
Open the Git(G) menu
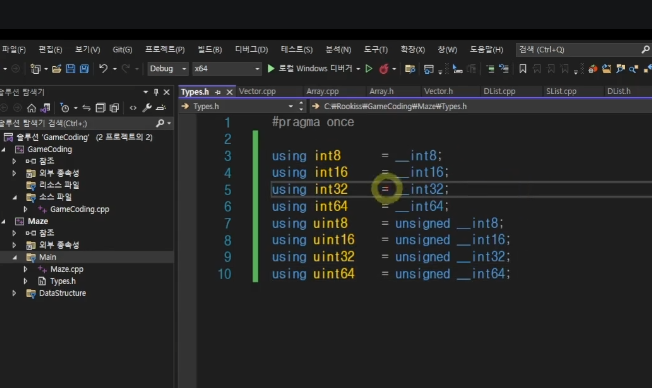122,49
